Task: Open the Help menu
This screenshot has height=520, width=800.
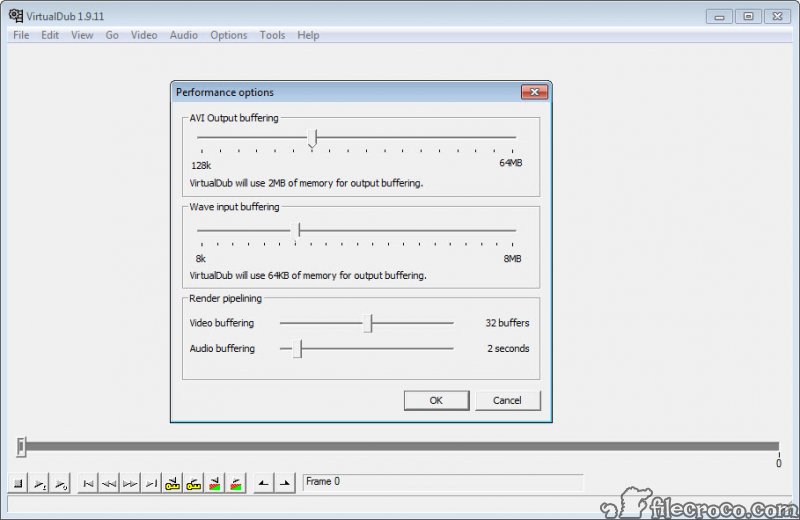Action: 308,35
